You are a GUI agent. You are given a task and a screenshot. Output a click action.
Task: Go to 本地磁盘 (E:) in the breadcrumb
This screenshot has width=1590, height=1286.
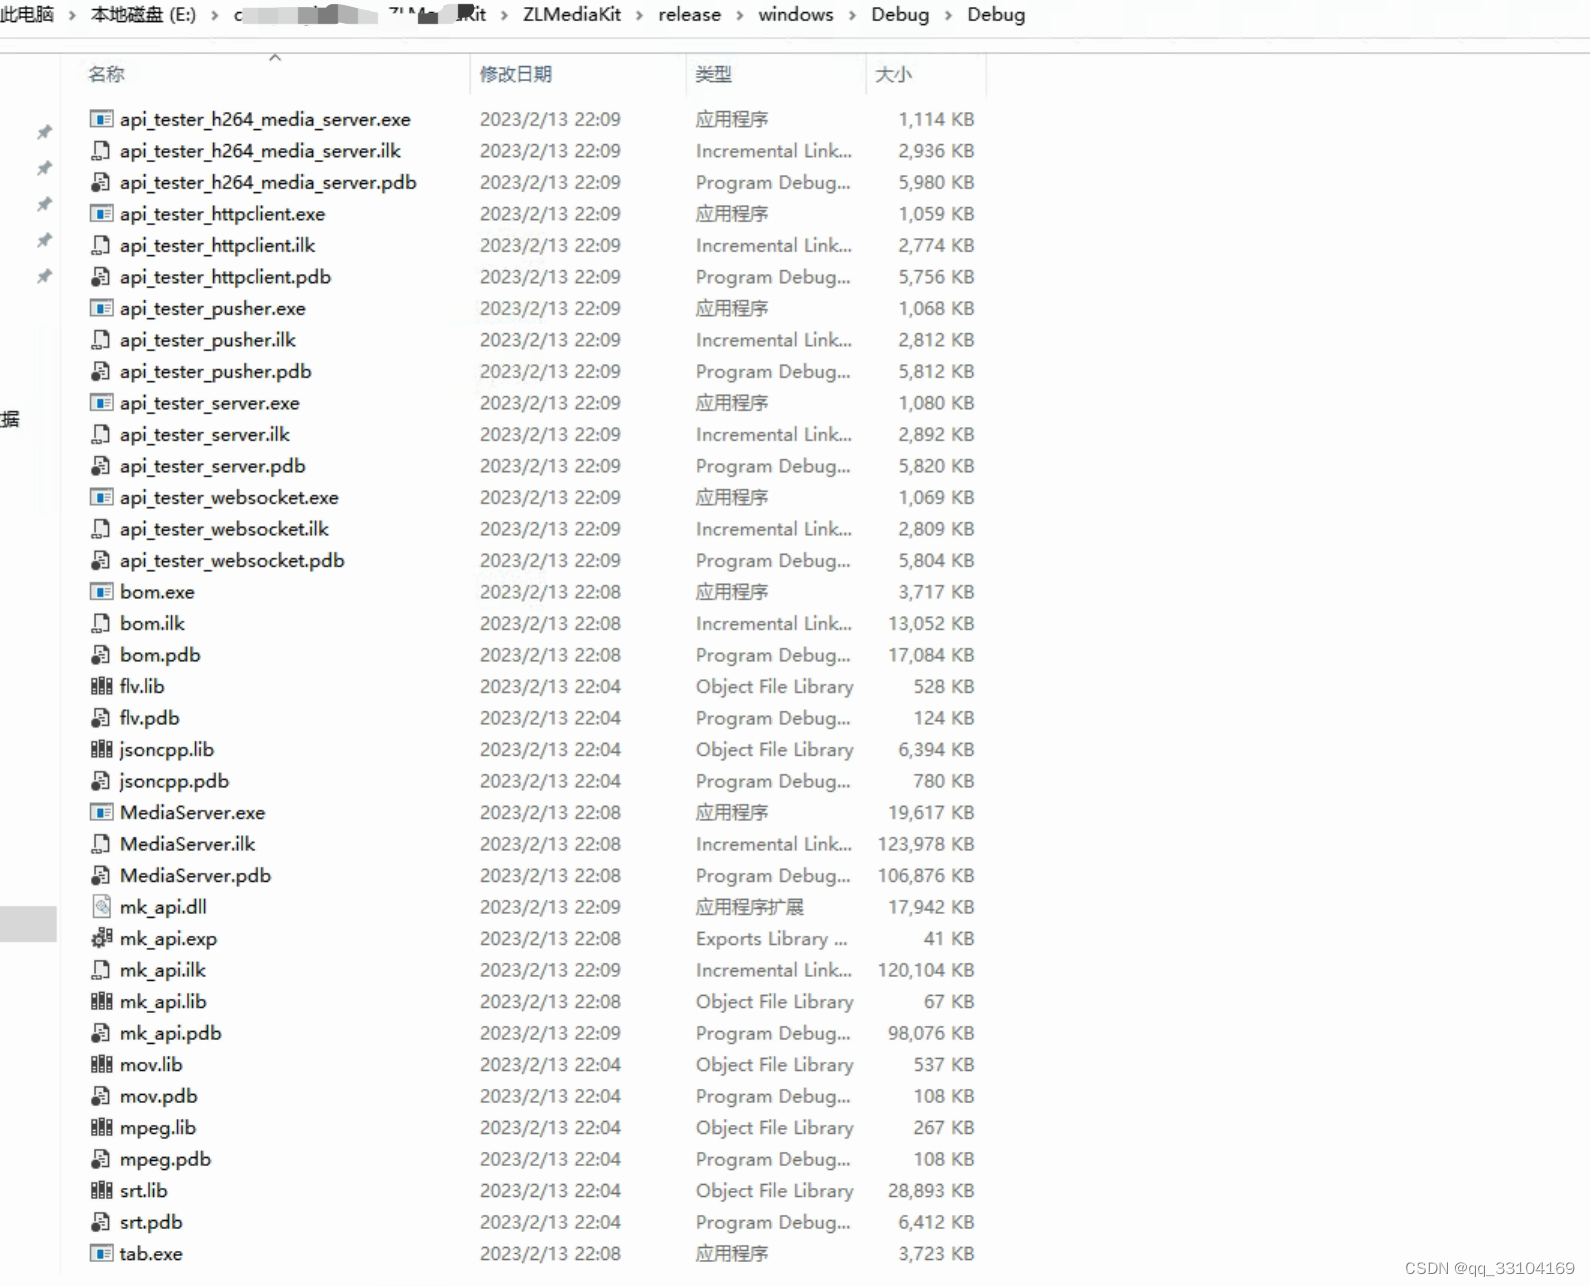pos(143,15)
